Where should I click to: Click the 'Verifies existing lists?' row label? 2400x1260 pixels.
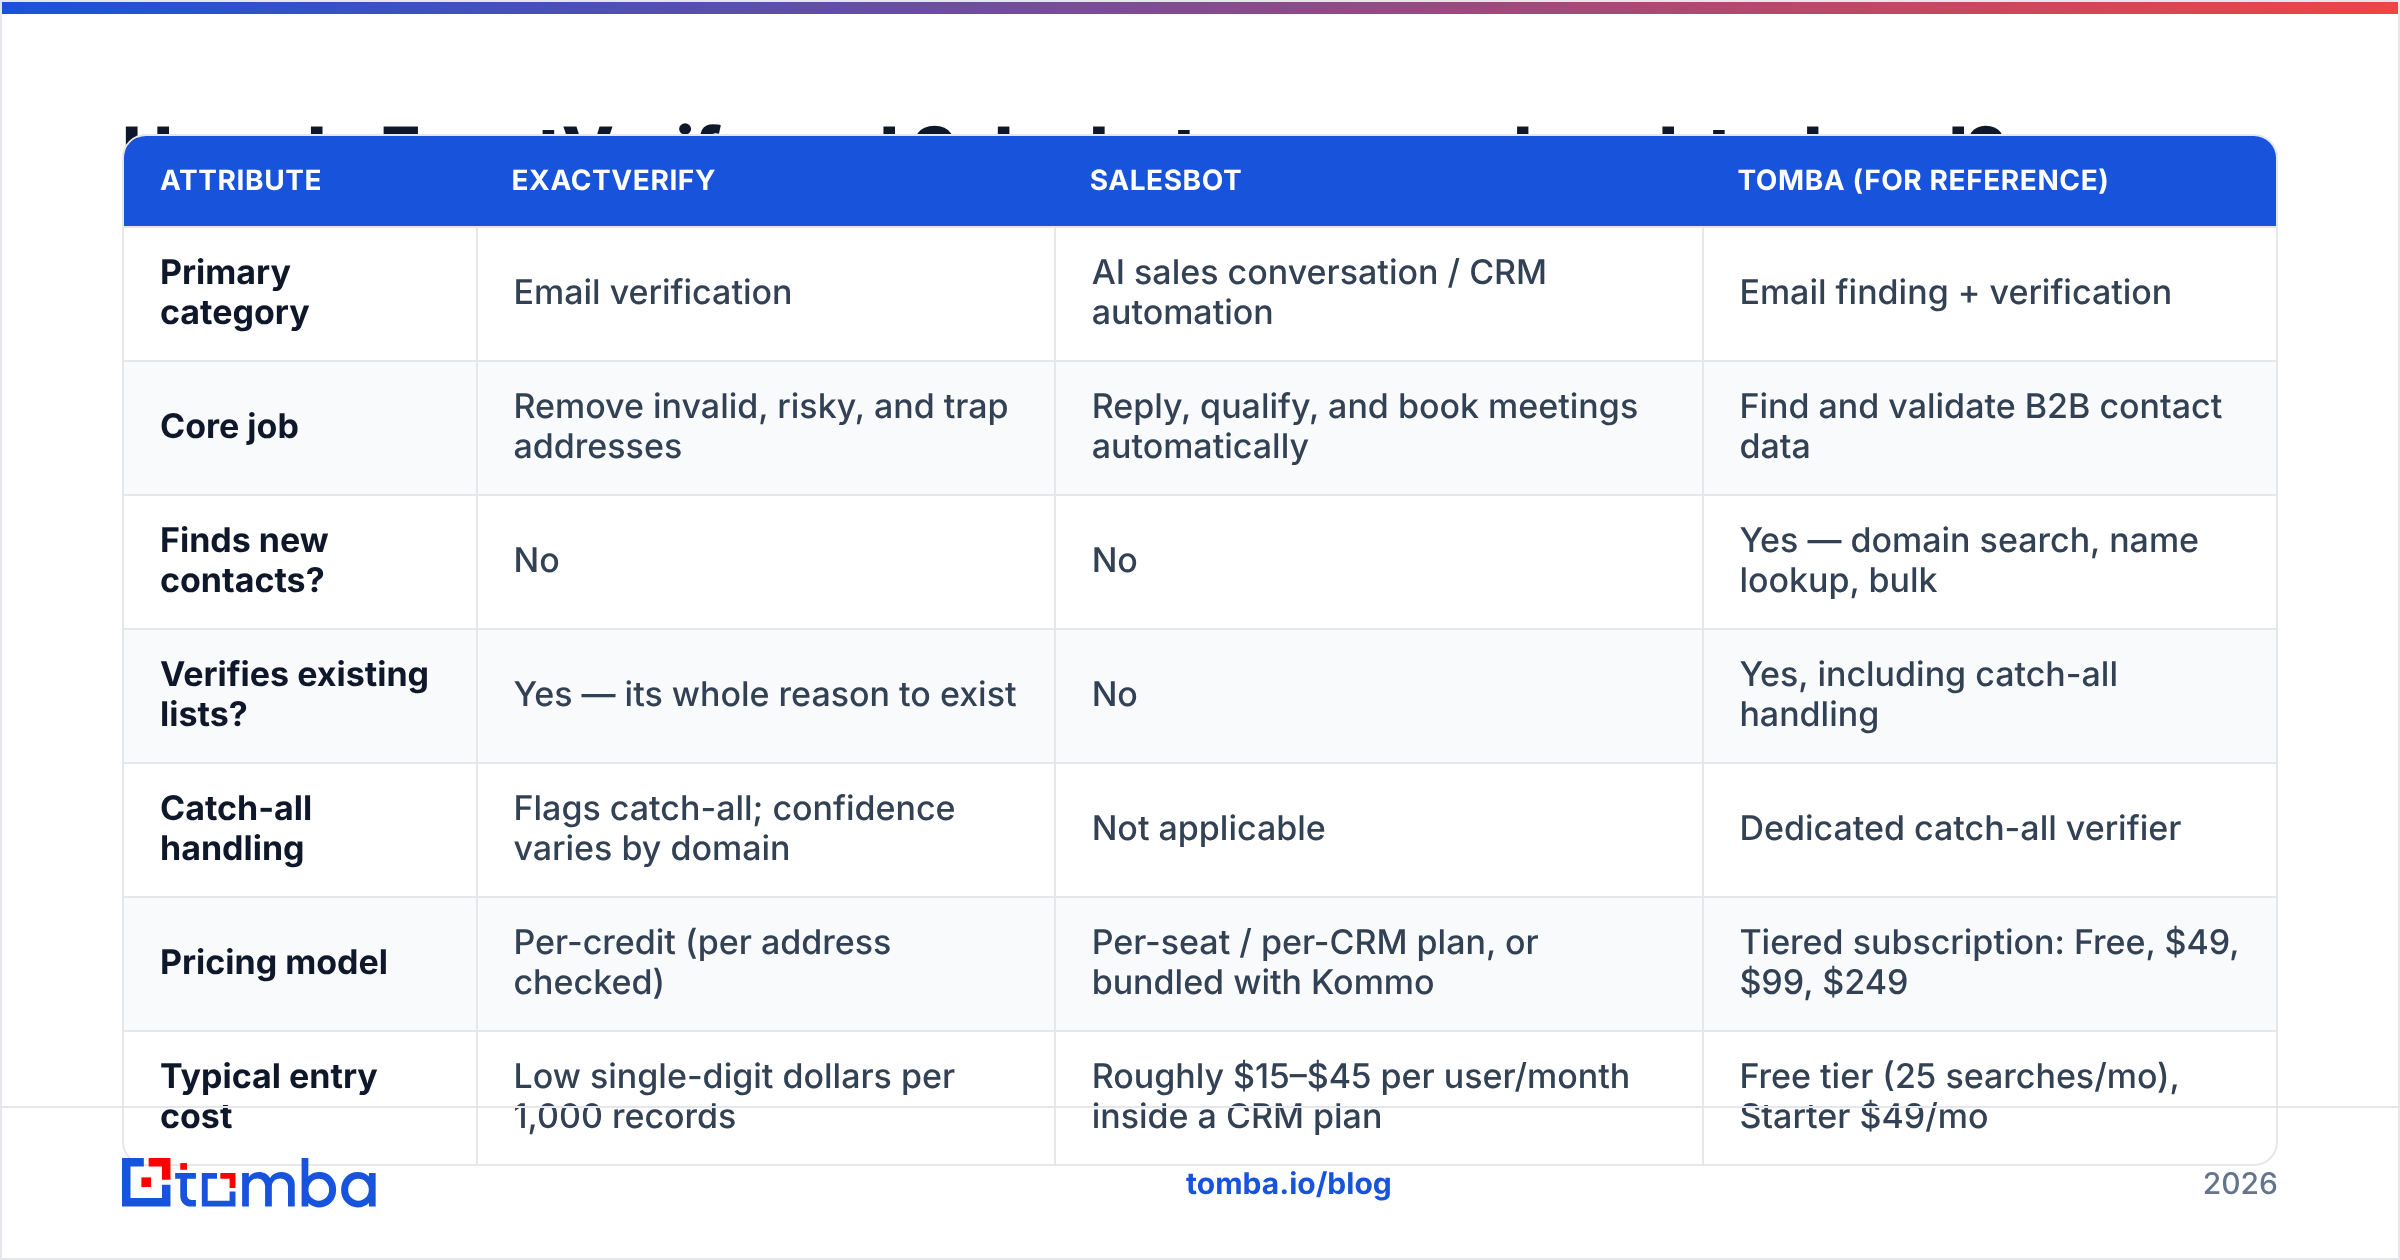(x=294, y=694)
